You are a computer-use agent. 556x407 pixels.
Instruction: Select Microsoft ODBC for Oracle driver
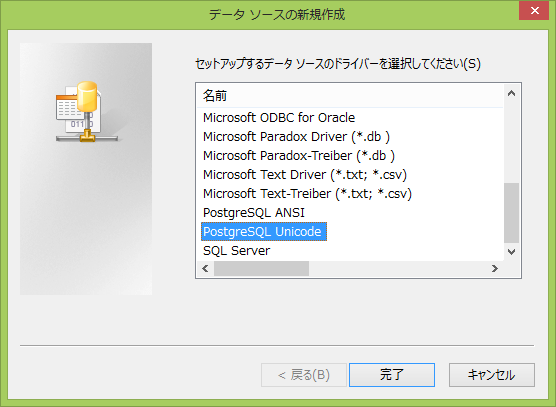(x=279, y=118)
